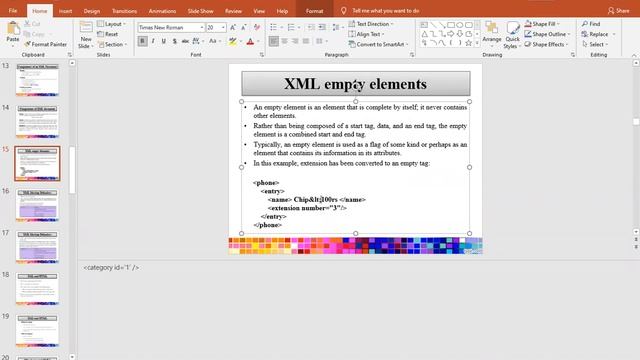Click Find in Editing group
Screen dimensions: 640x360
tap(591, 24)
